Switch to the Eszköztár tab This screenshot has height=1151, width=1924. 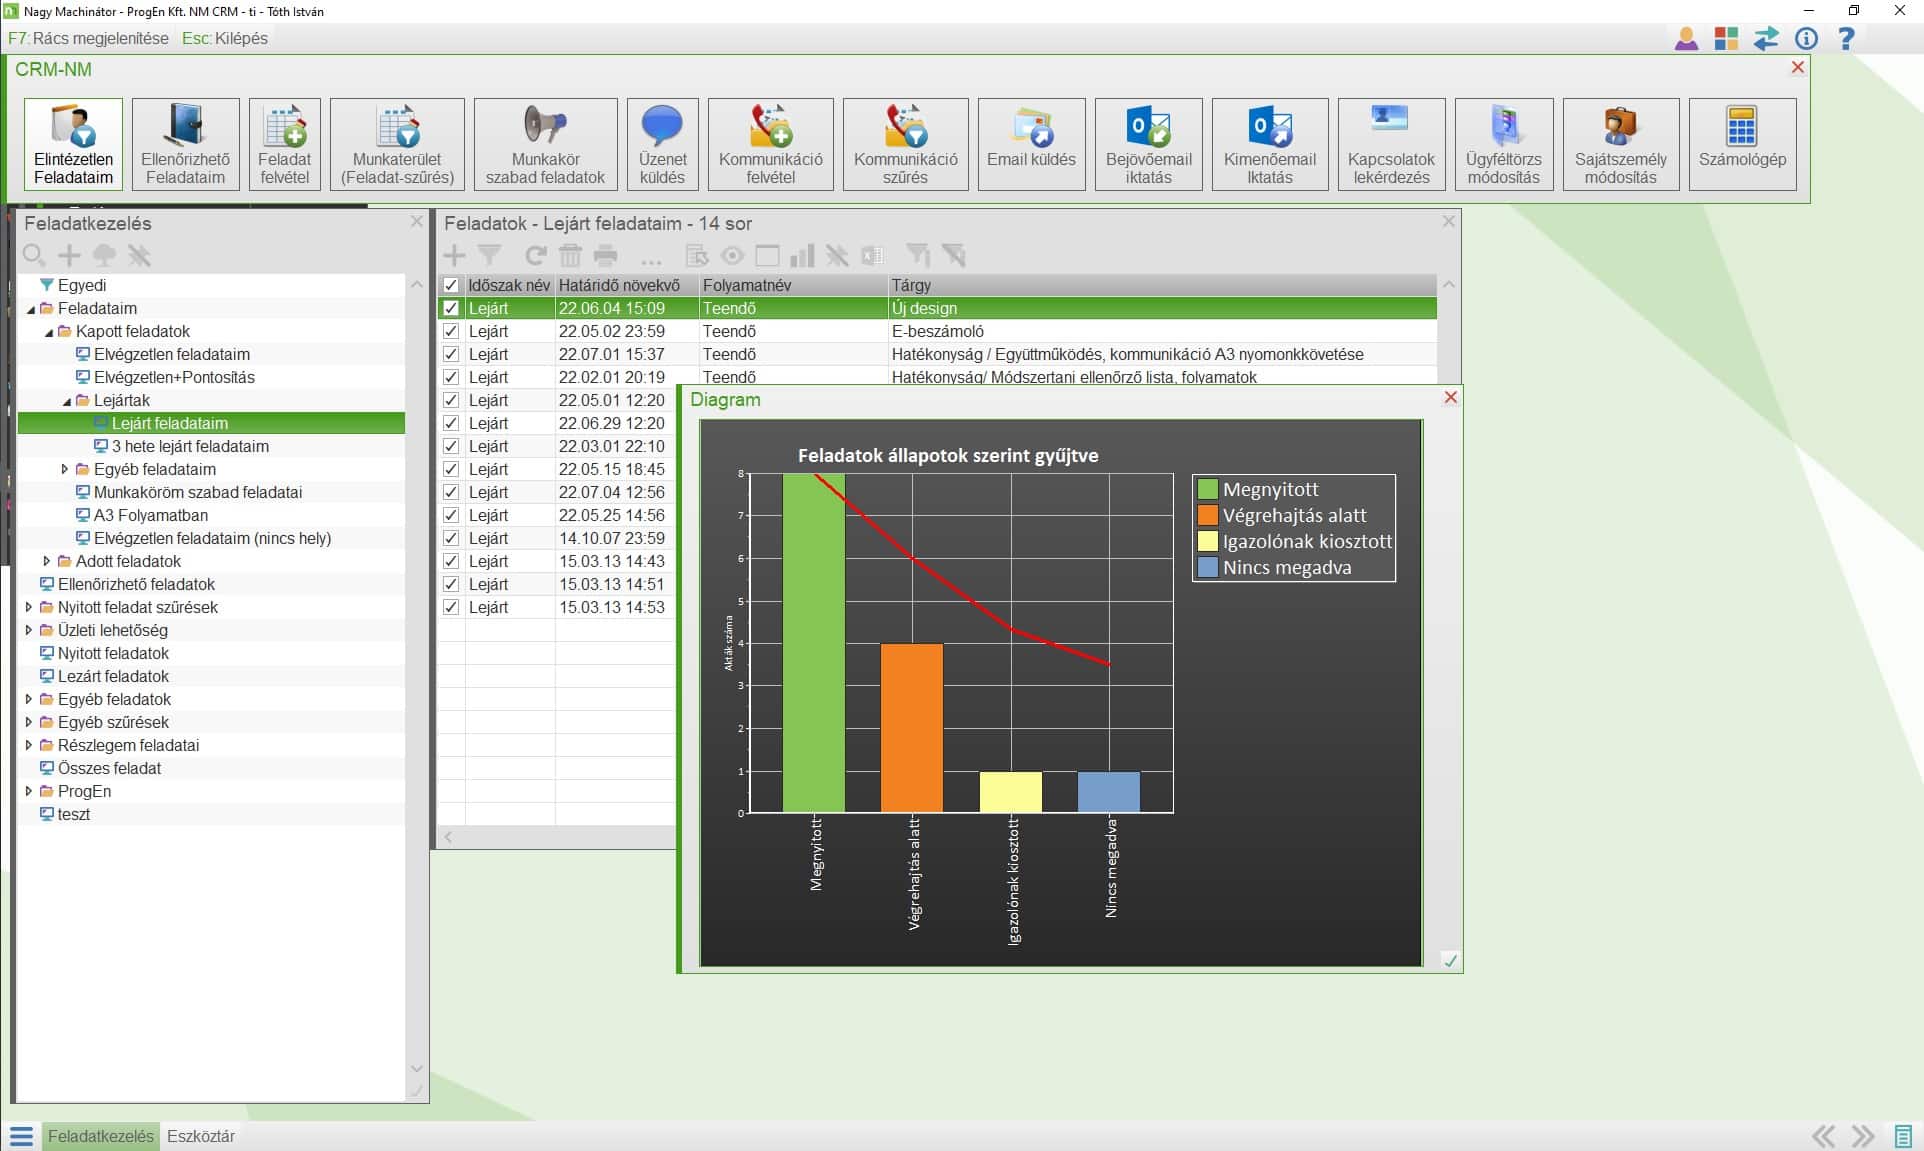click(200, 1136)
